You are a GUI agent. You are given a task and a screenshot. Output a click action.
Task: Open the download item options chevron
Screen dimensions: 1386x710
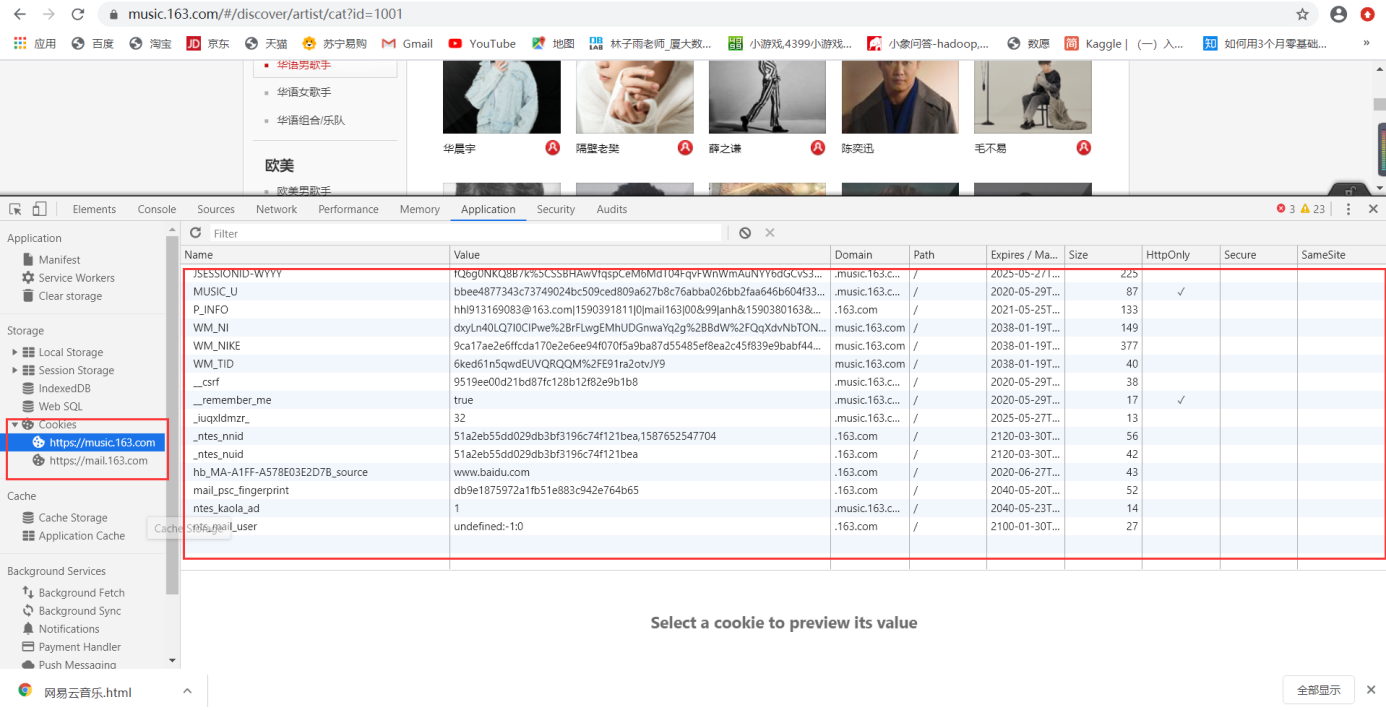point(187,691)
